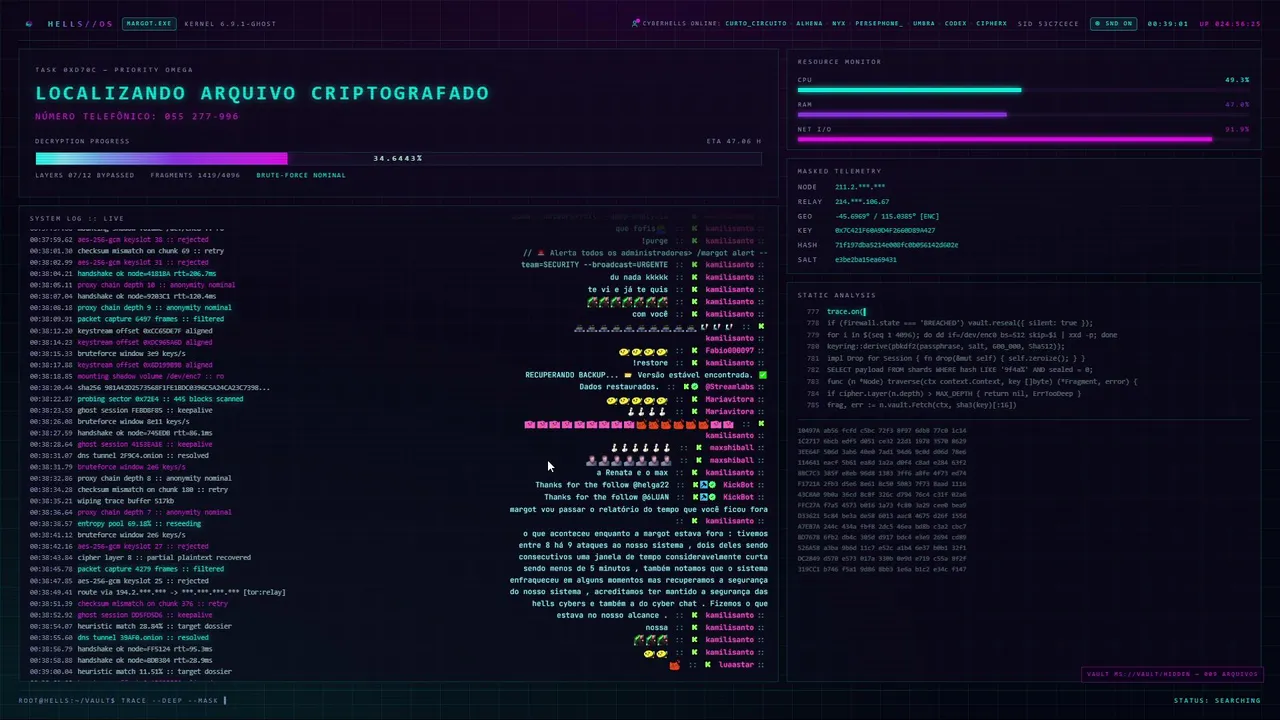Click the Streamlabs green verified check badge
Screen dimensions: 1280x720
click(695, 386)
